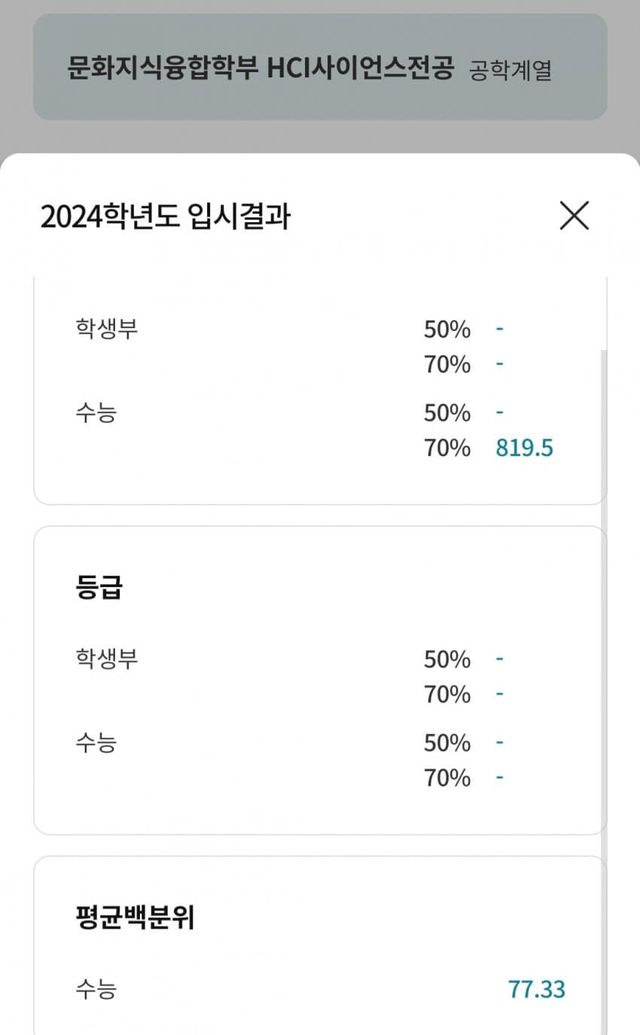Viewport: 640px width, 1035px height.
Task: Tap the 문화지식융합학부 HCI사이언스전공 header card
Action: (320, 68)
